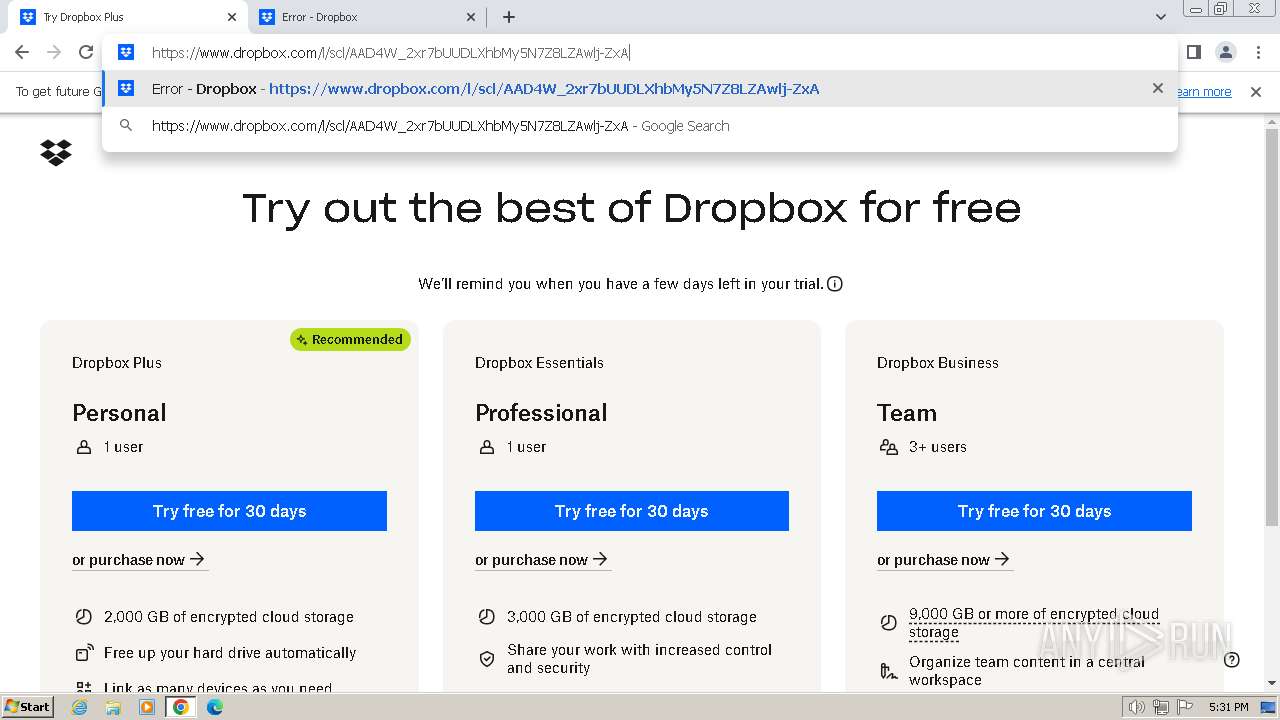This screenshot has width=1280, height=720.
Task: Click purchase now under Professional plan
Action: click(541, 560)
